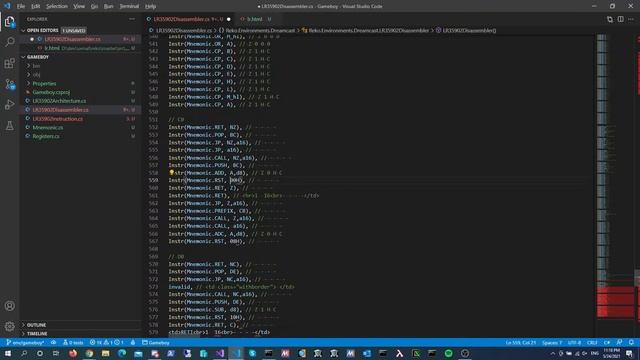Open the Windows Start menu
This screenshot has height=360, width=640.
coord(8,353)
